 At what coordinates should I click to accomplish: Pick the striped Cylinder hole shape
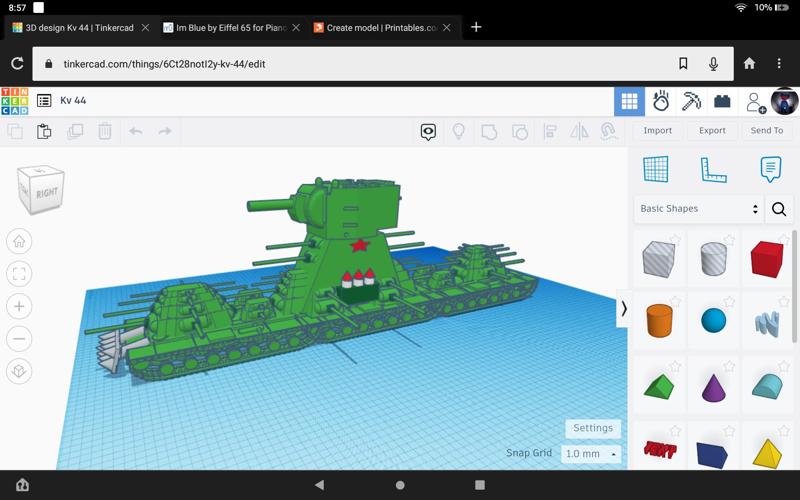pos(713,259)
